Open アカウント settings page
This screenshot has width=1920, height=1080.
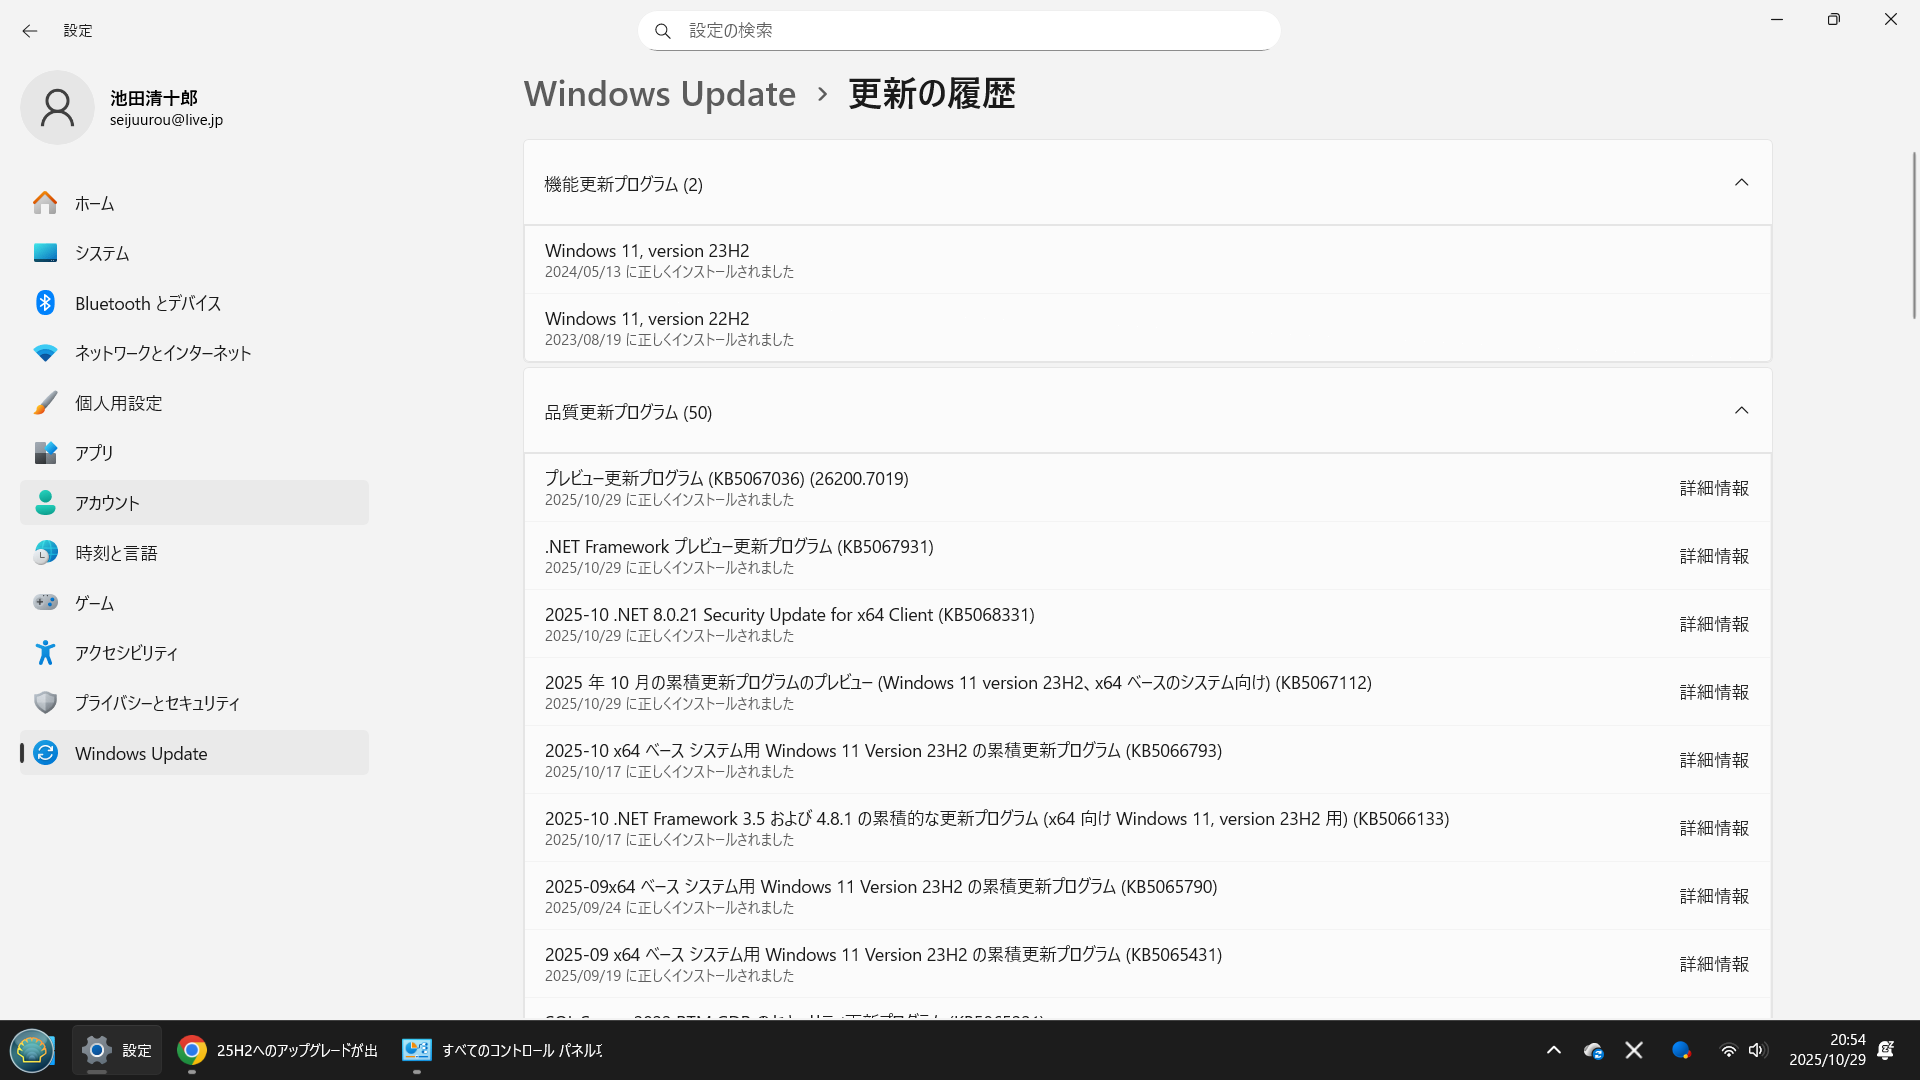click(x=194, y=503)
